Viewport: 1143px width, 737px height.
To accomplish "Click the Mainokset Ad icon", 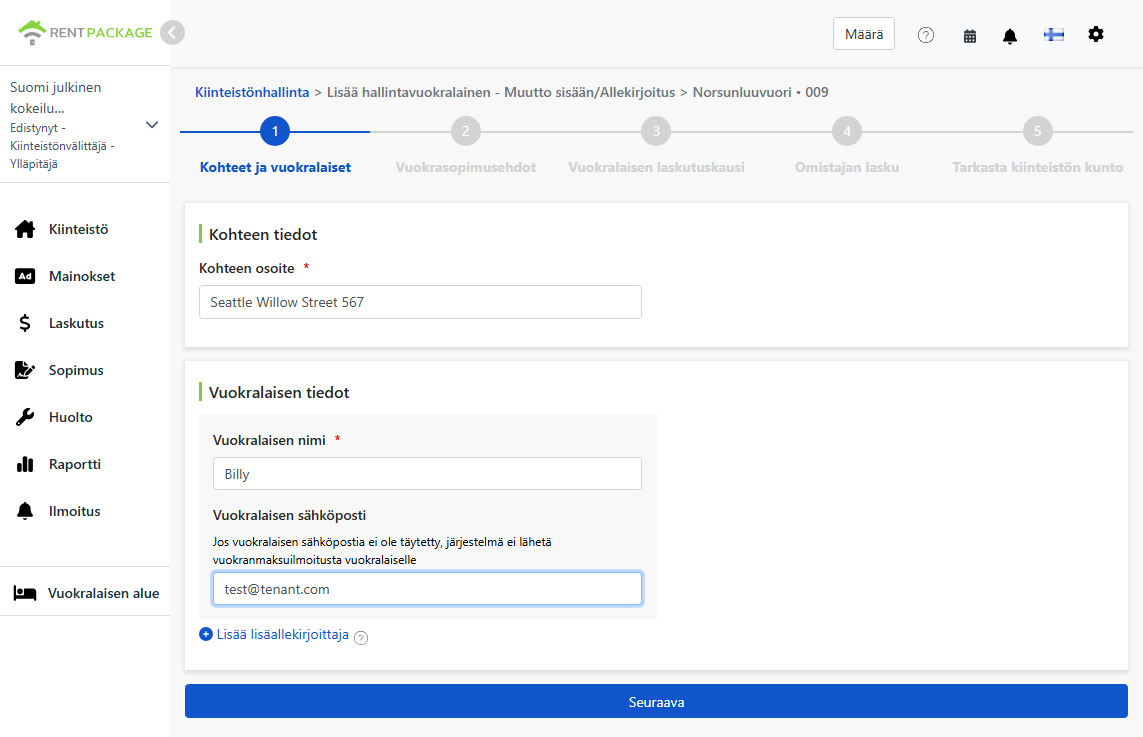I will [x=25, y=276].
